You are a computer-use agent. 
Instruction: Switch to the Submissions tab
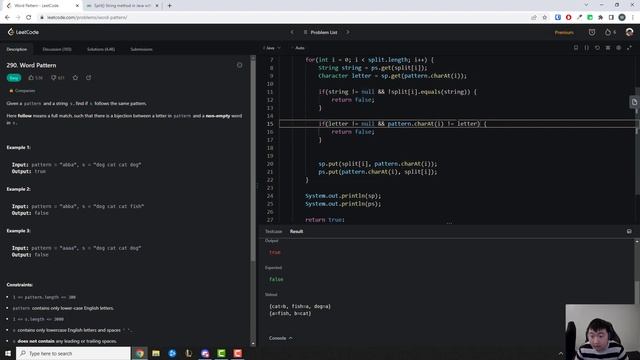pyautogui.click(x=141, y=49)
